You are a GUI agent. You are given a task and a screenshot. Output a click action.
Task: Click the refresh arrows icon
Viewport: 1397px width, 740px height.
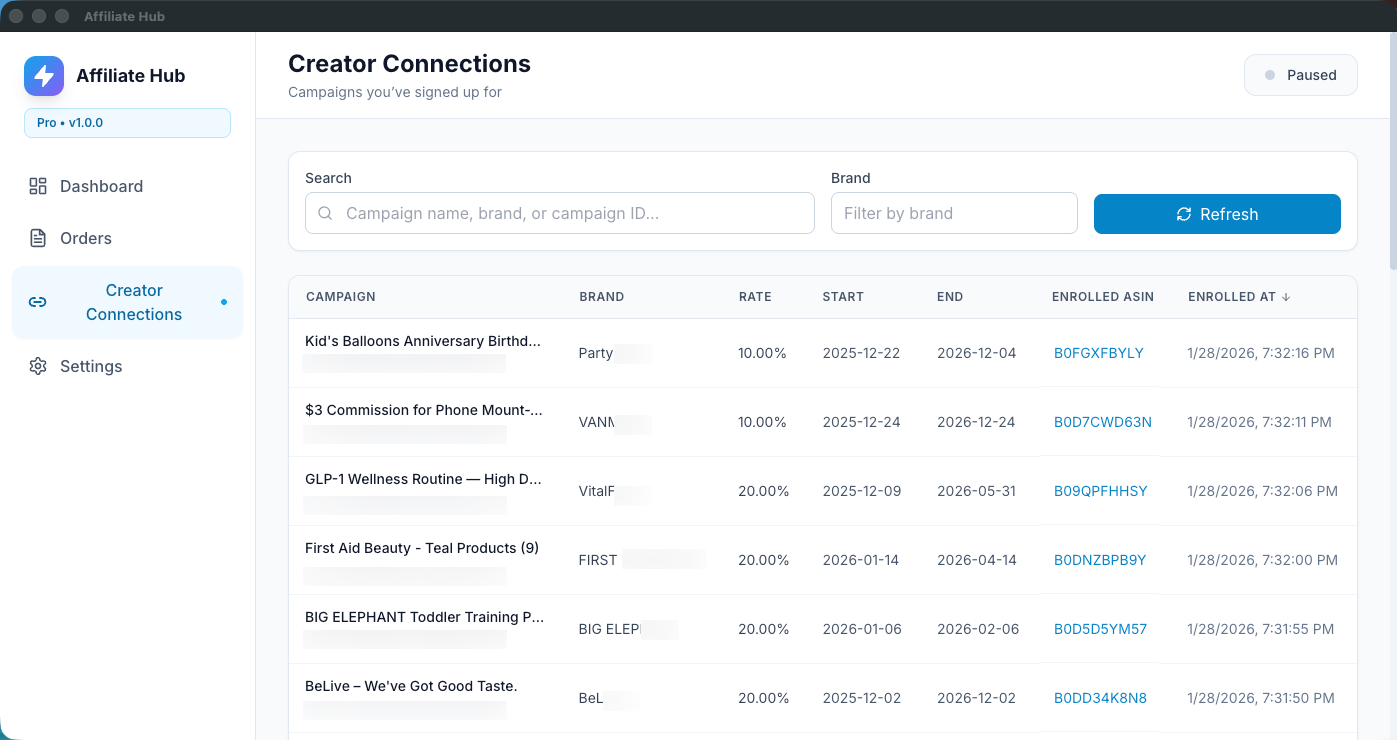click(1184, 214)
